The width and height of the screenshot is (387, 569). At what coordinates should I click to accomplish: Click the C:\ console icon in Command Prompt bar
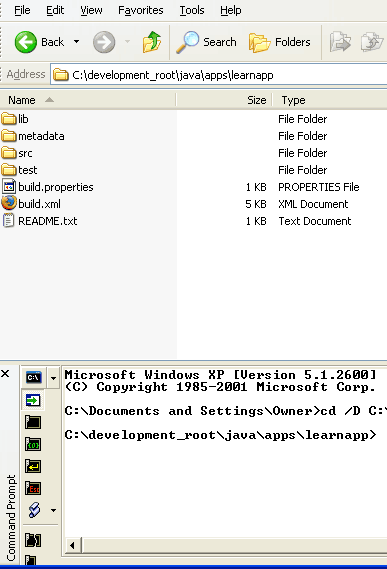point(34,378)
